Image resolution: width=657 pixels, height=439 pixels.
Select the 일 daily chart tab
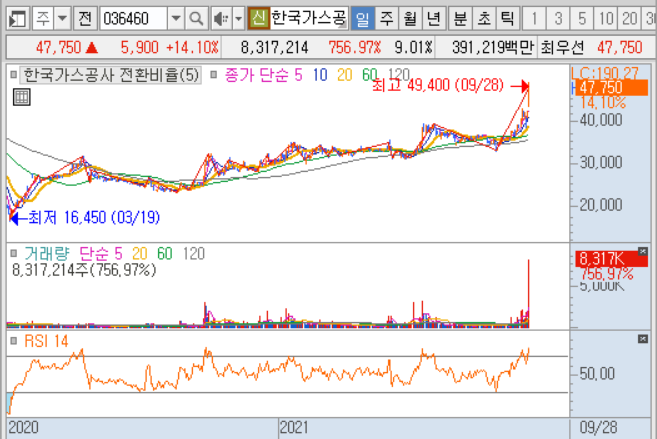click(x=362, y=19)
